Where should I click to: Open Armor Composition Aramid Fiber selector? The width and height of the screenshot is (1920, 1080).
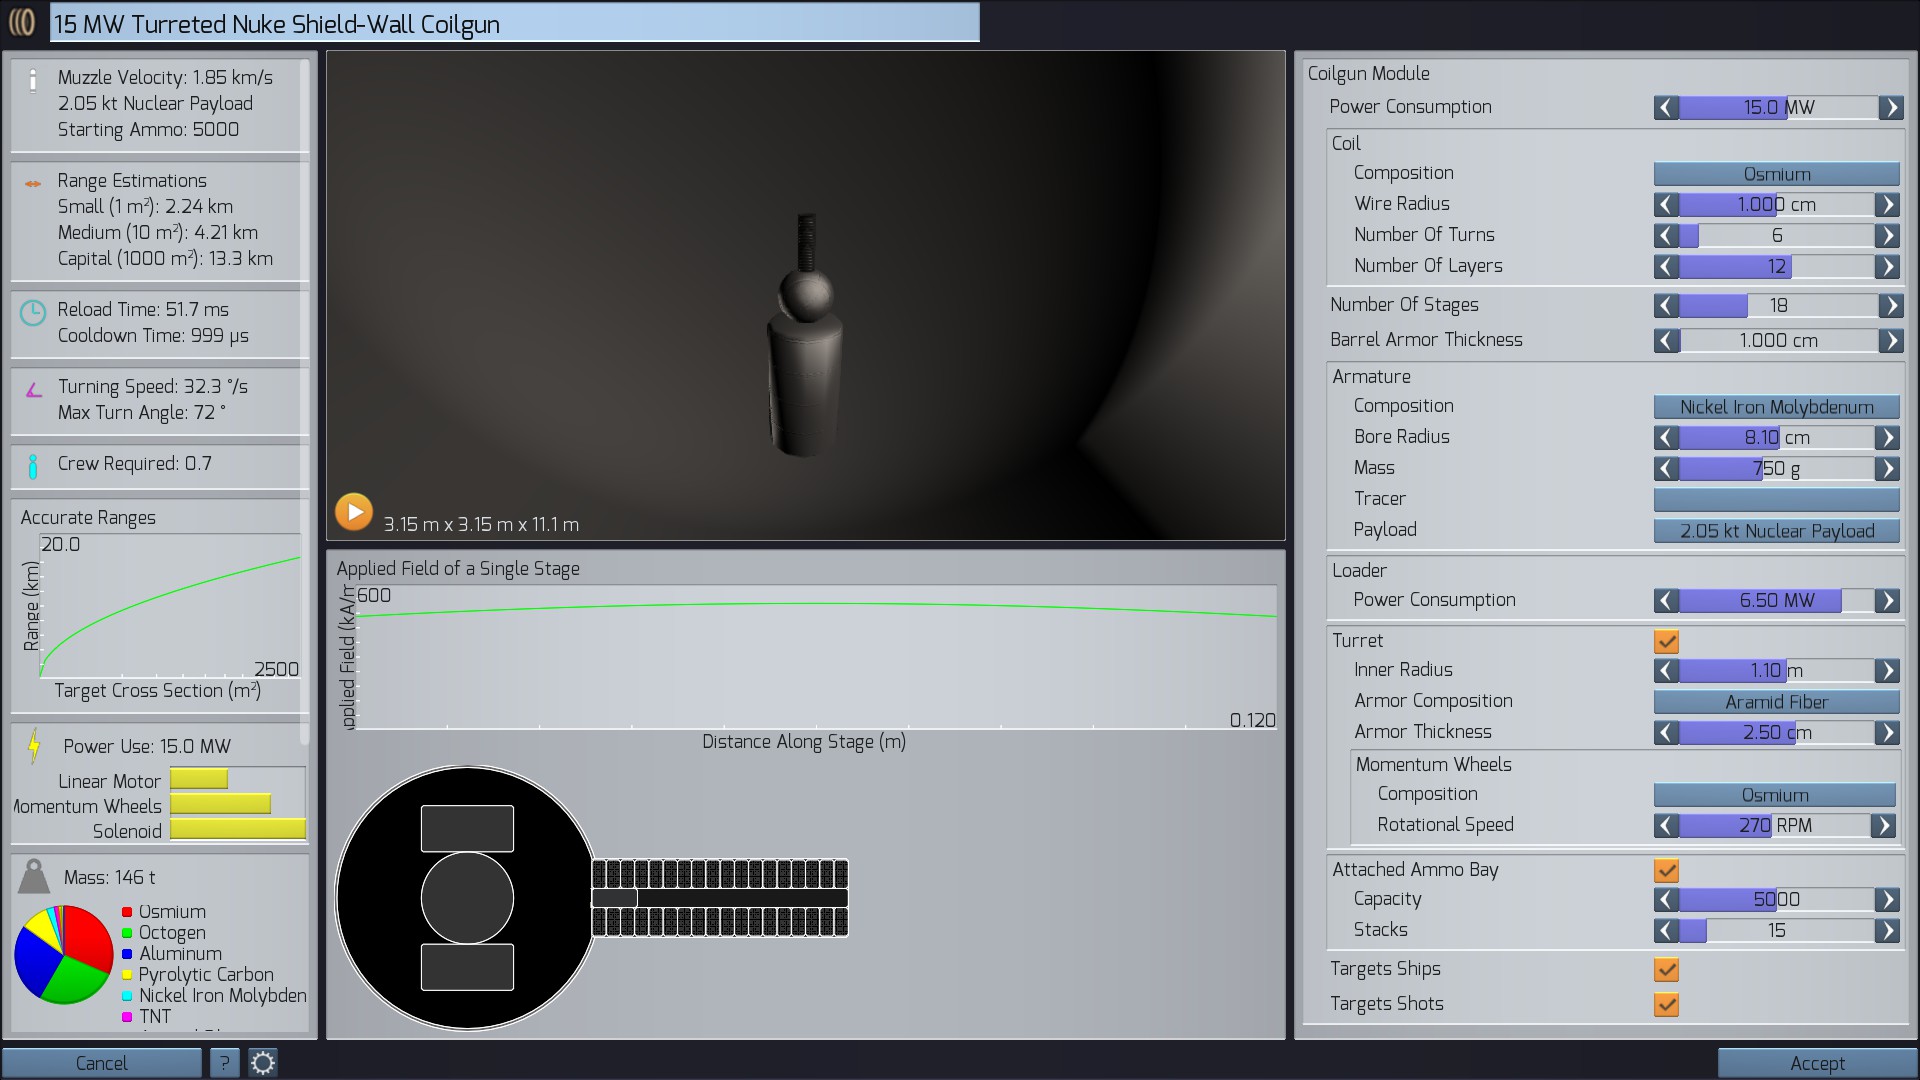1776,701
